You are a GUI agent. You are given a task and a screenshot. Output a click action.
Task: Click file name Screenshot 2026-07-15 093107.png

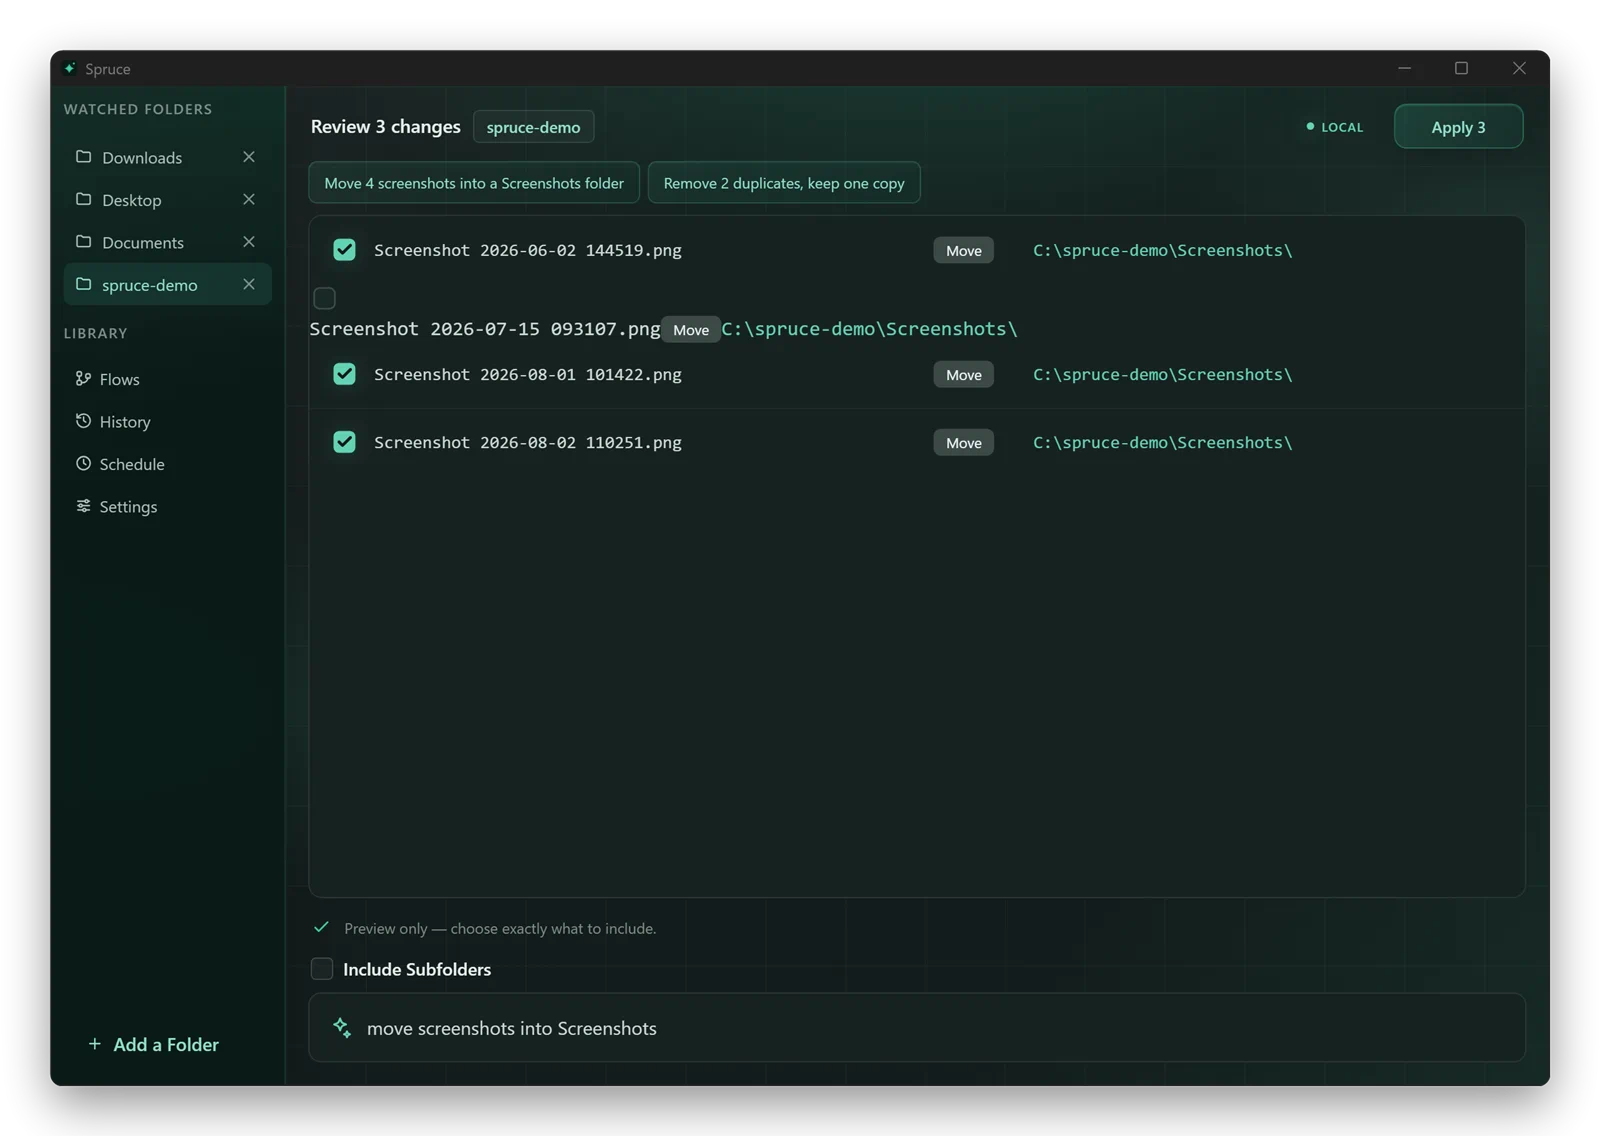click(x=485, y=329)
